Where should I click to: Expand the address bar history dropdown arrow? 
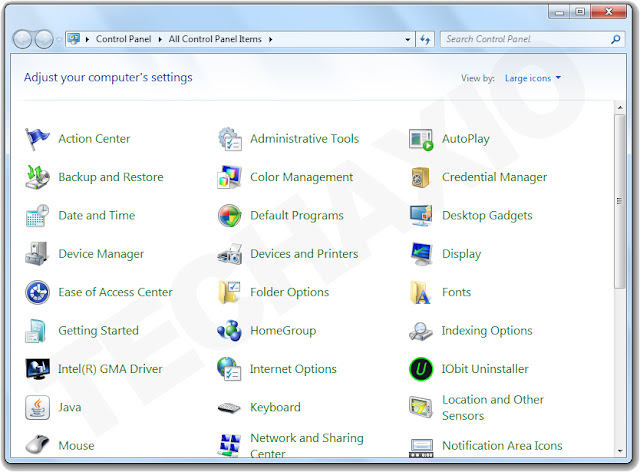point(407,40)
